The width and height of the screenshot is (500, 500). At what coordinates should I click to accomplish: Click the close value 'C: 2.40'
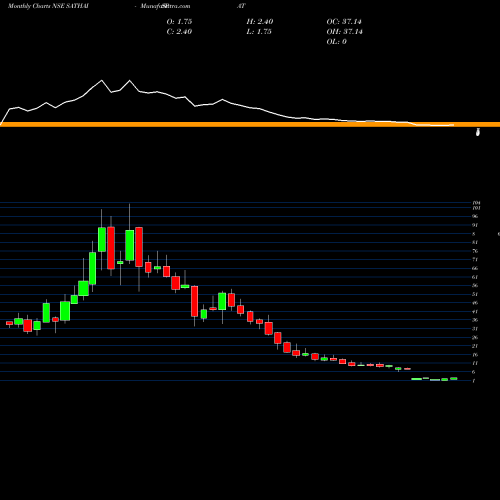point(179,32)
